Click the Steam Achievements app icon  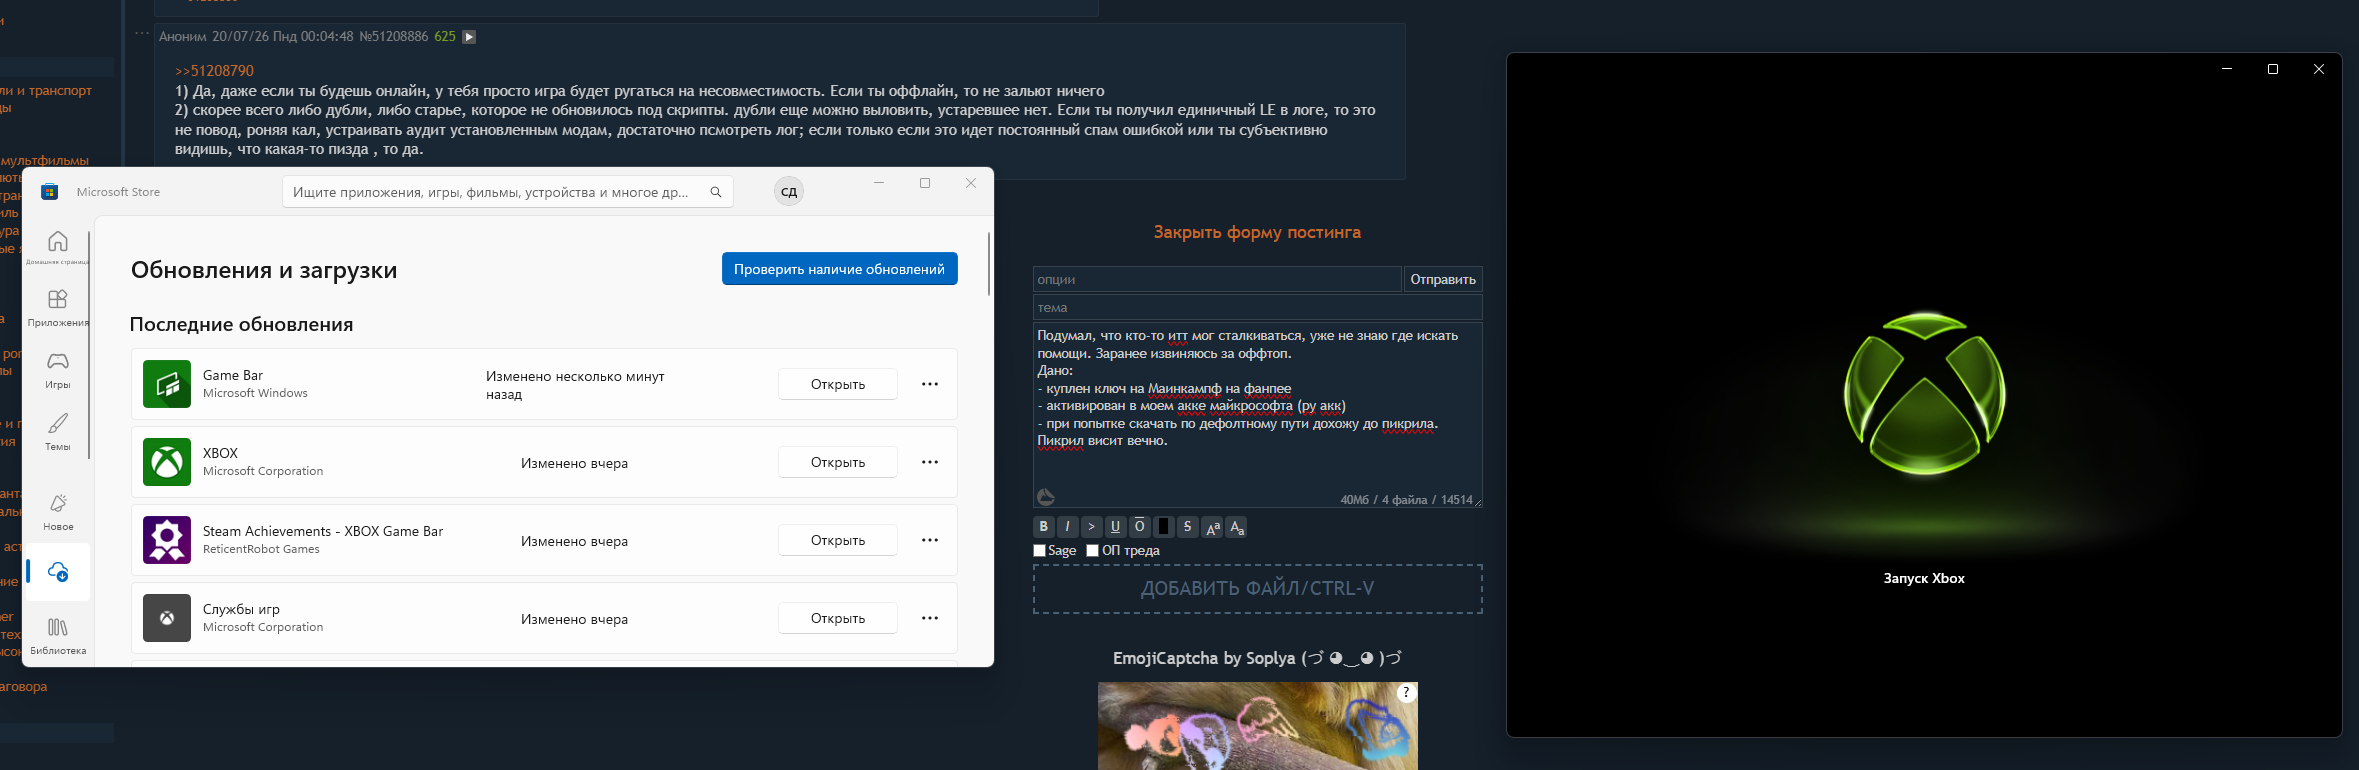167,540
